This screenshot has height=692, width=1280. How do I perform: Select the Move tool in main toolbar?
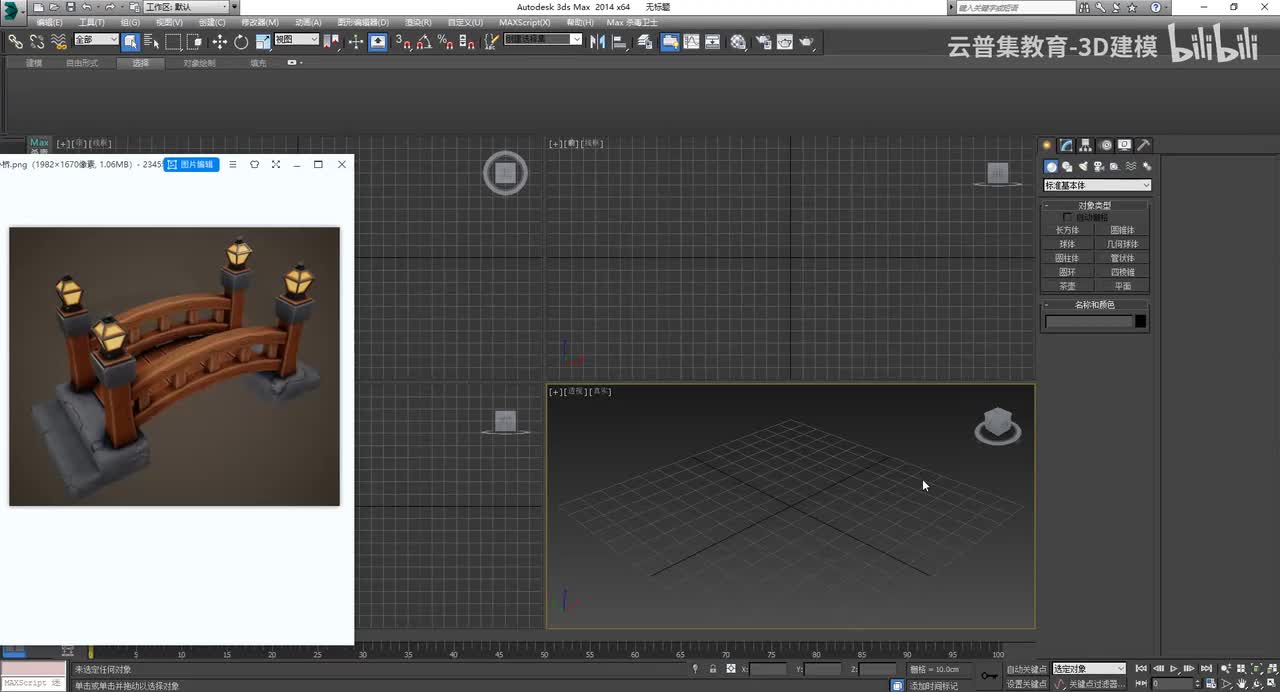pyautogui.click(x=219, y=42)
